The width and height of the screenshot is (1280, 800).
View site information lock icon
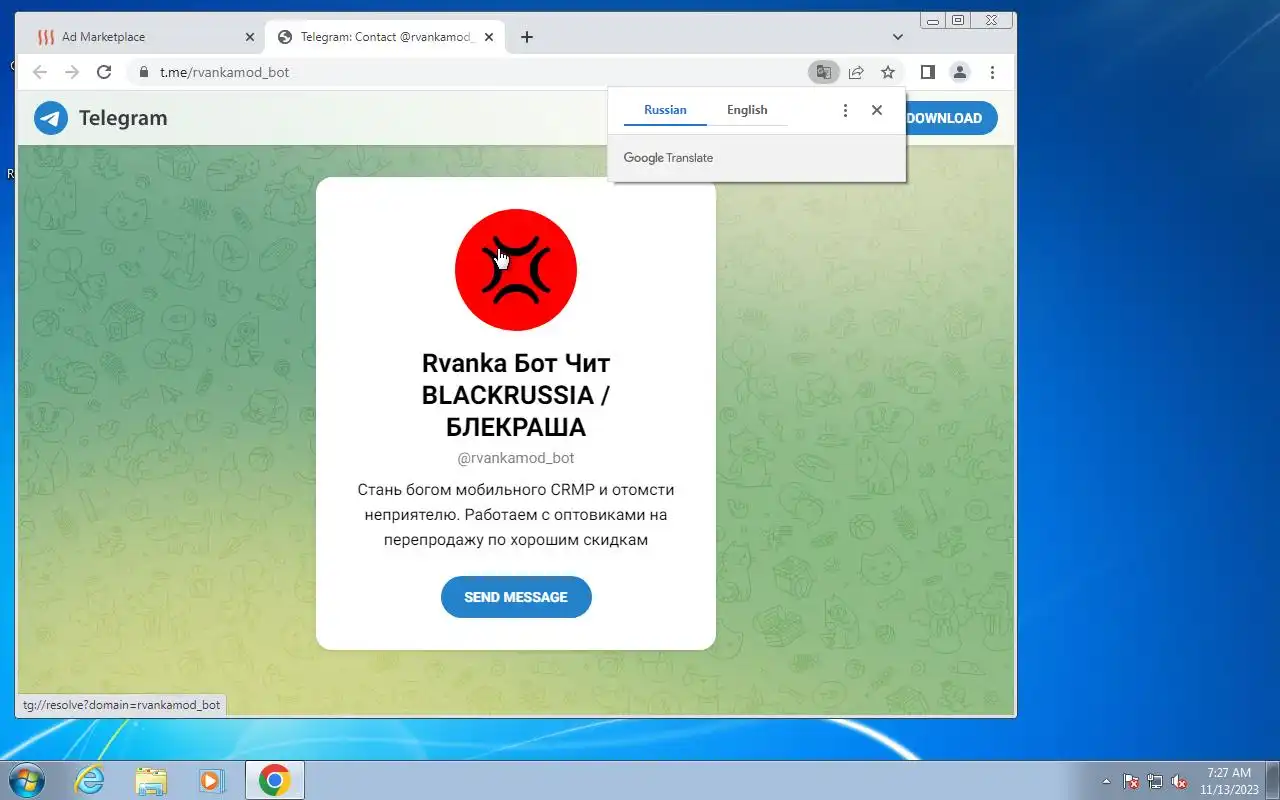[x=143, y=72]
